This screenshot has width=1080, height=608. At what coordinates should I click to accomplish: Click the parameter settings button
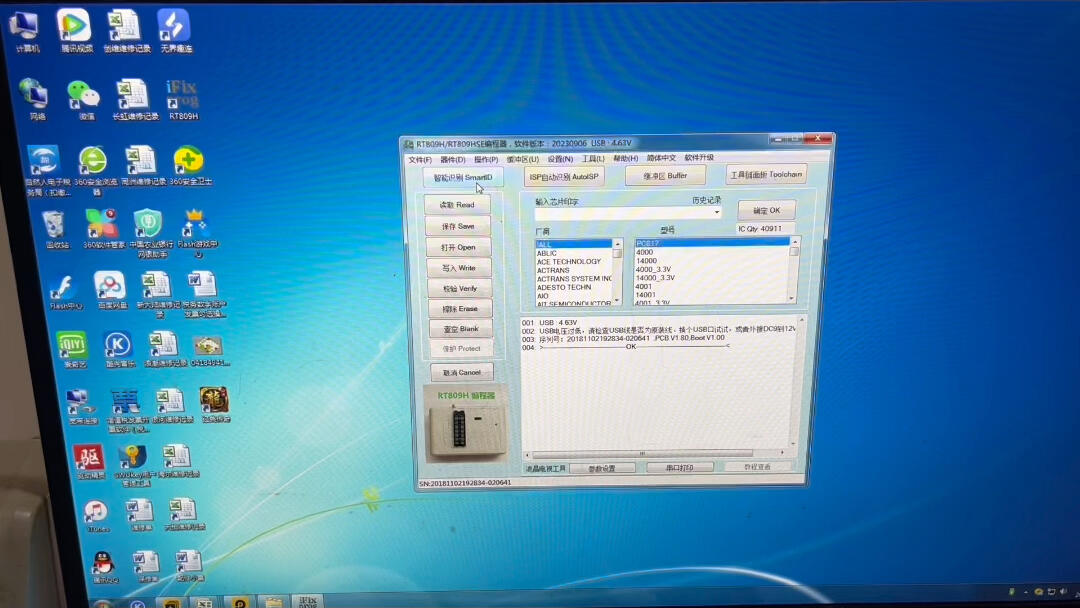point(603,468)
